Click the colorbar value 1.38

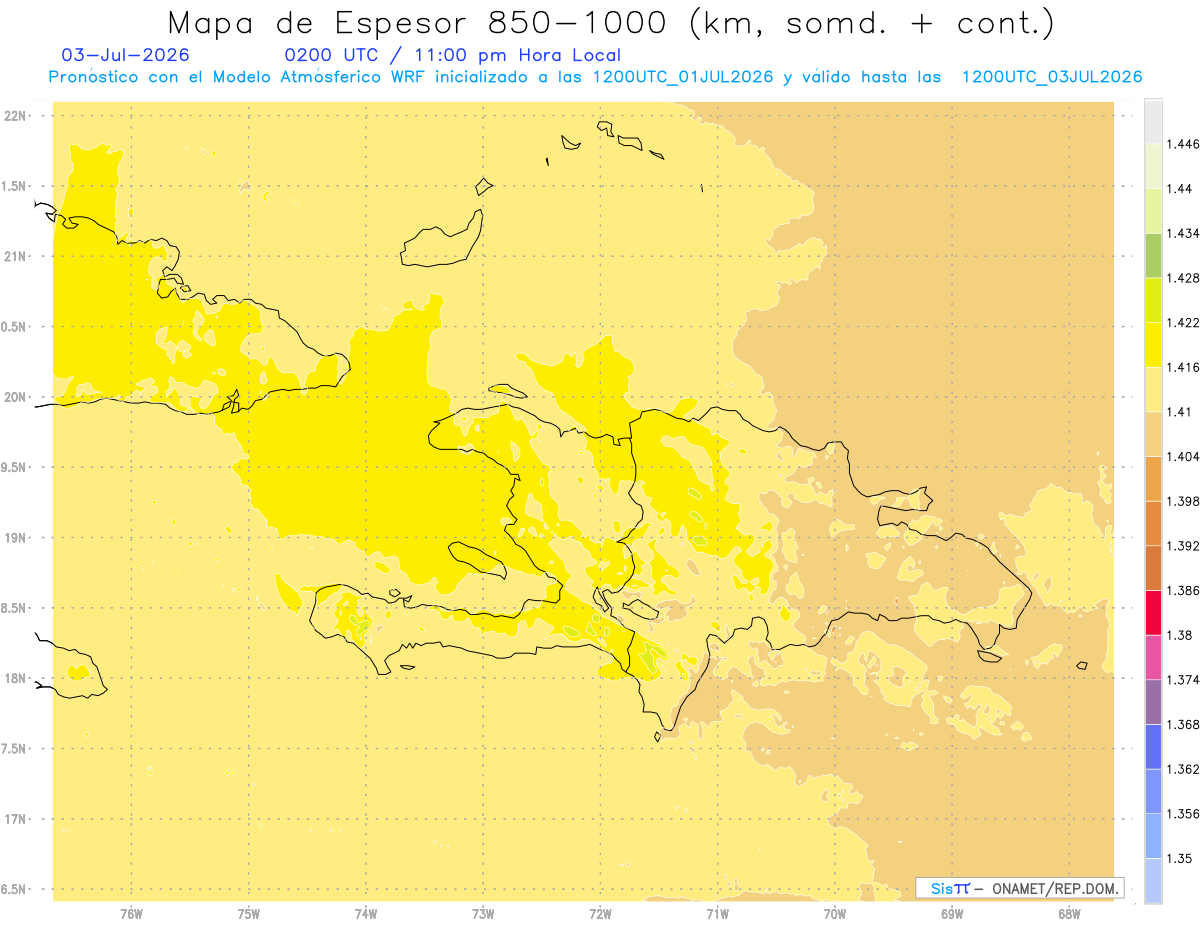coord(1178,635)
